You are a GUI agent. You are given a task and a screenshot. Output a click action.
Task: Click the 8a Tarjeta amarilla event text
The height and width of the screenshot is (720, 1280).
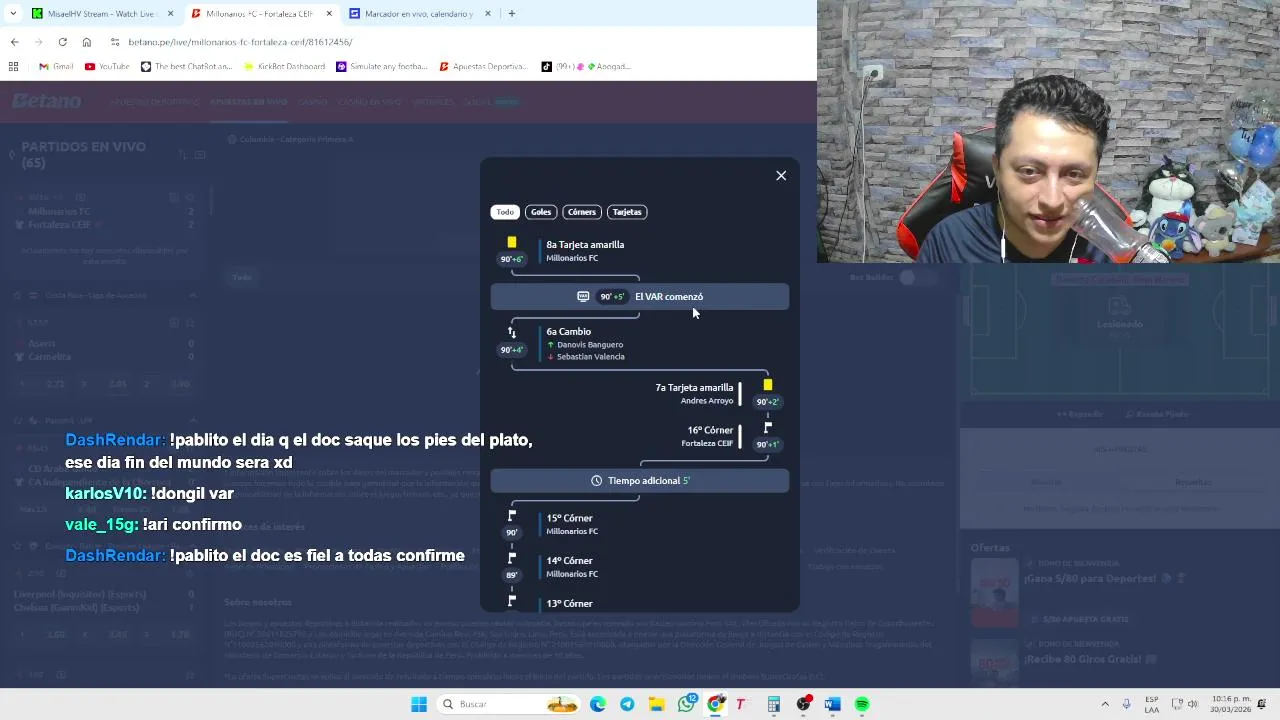pyautogui.click(x=585, y=245)
